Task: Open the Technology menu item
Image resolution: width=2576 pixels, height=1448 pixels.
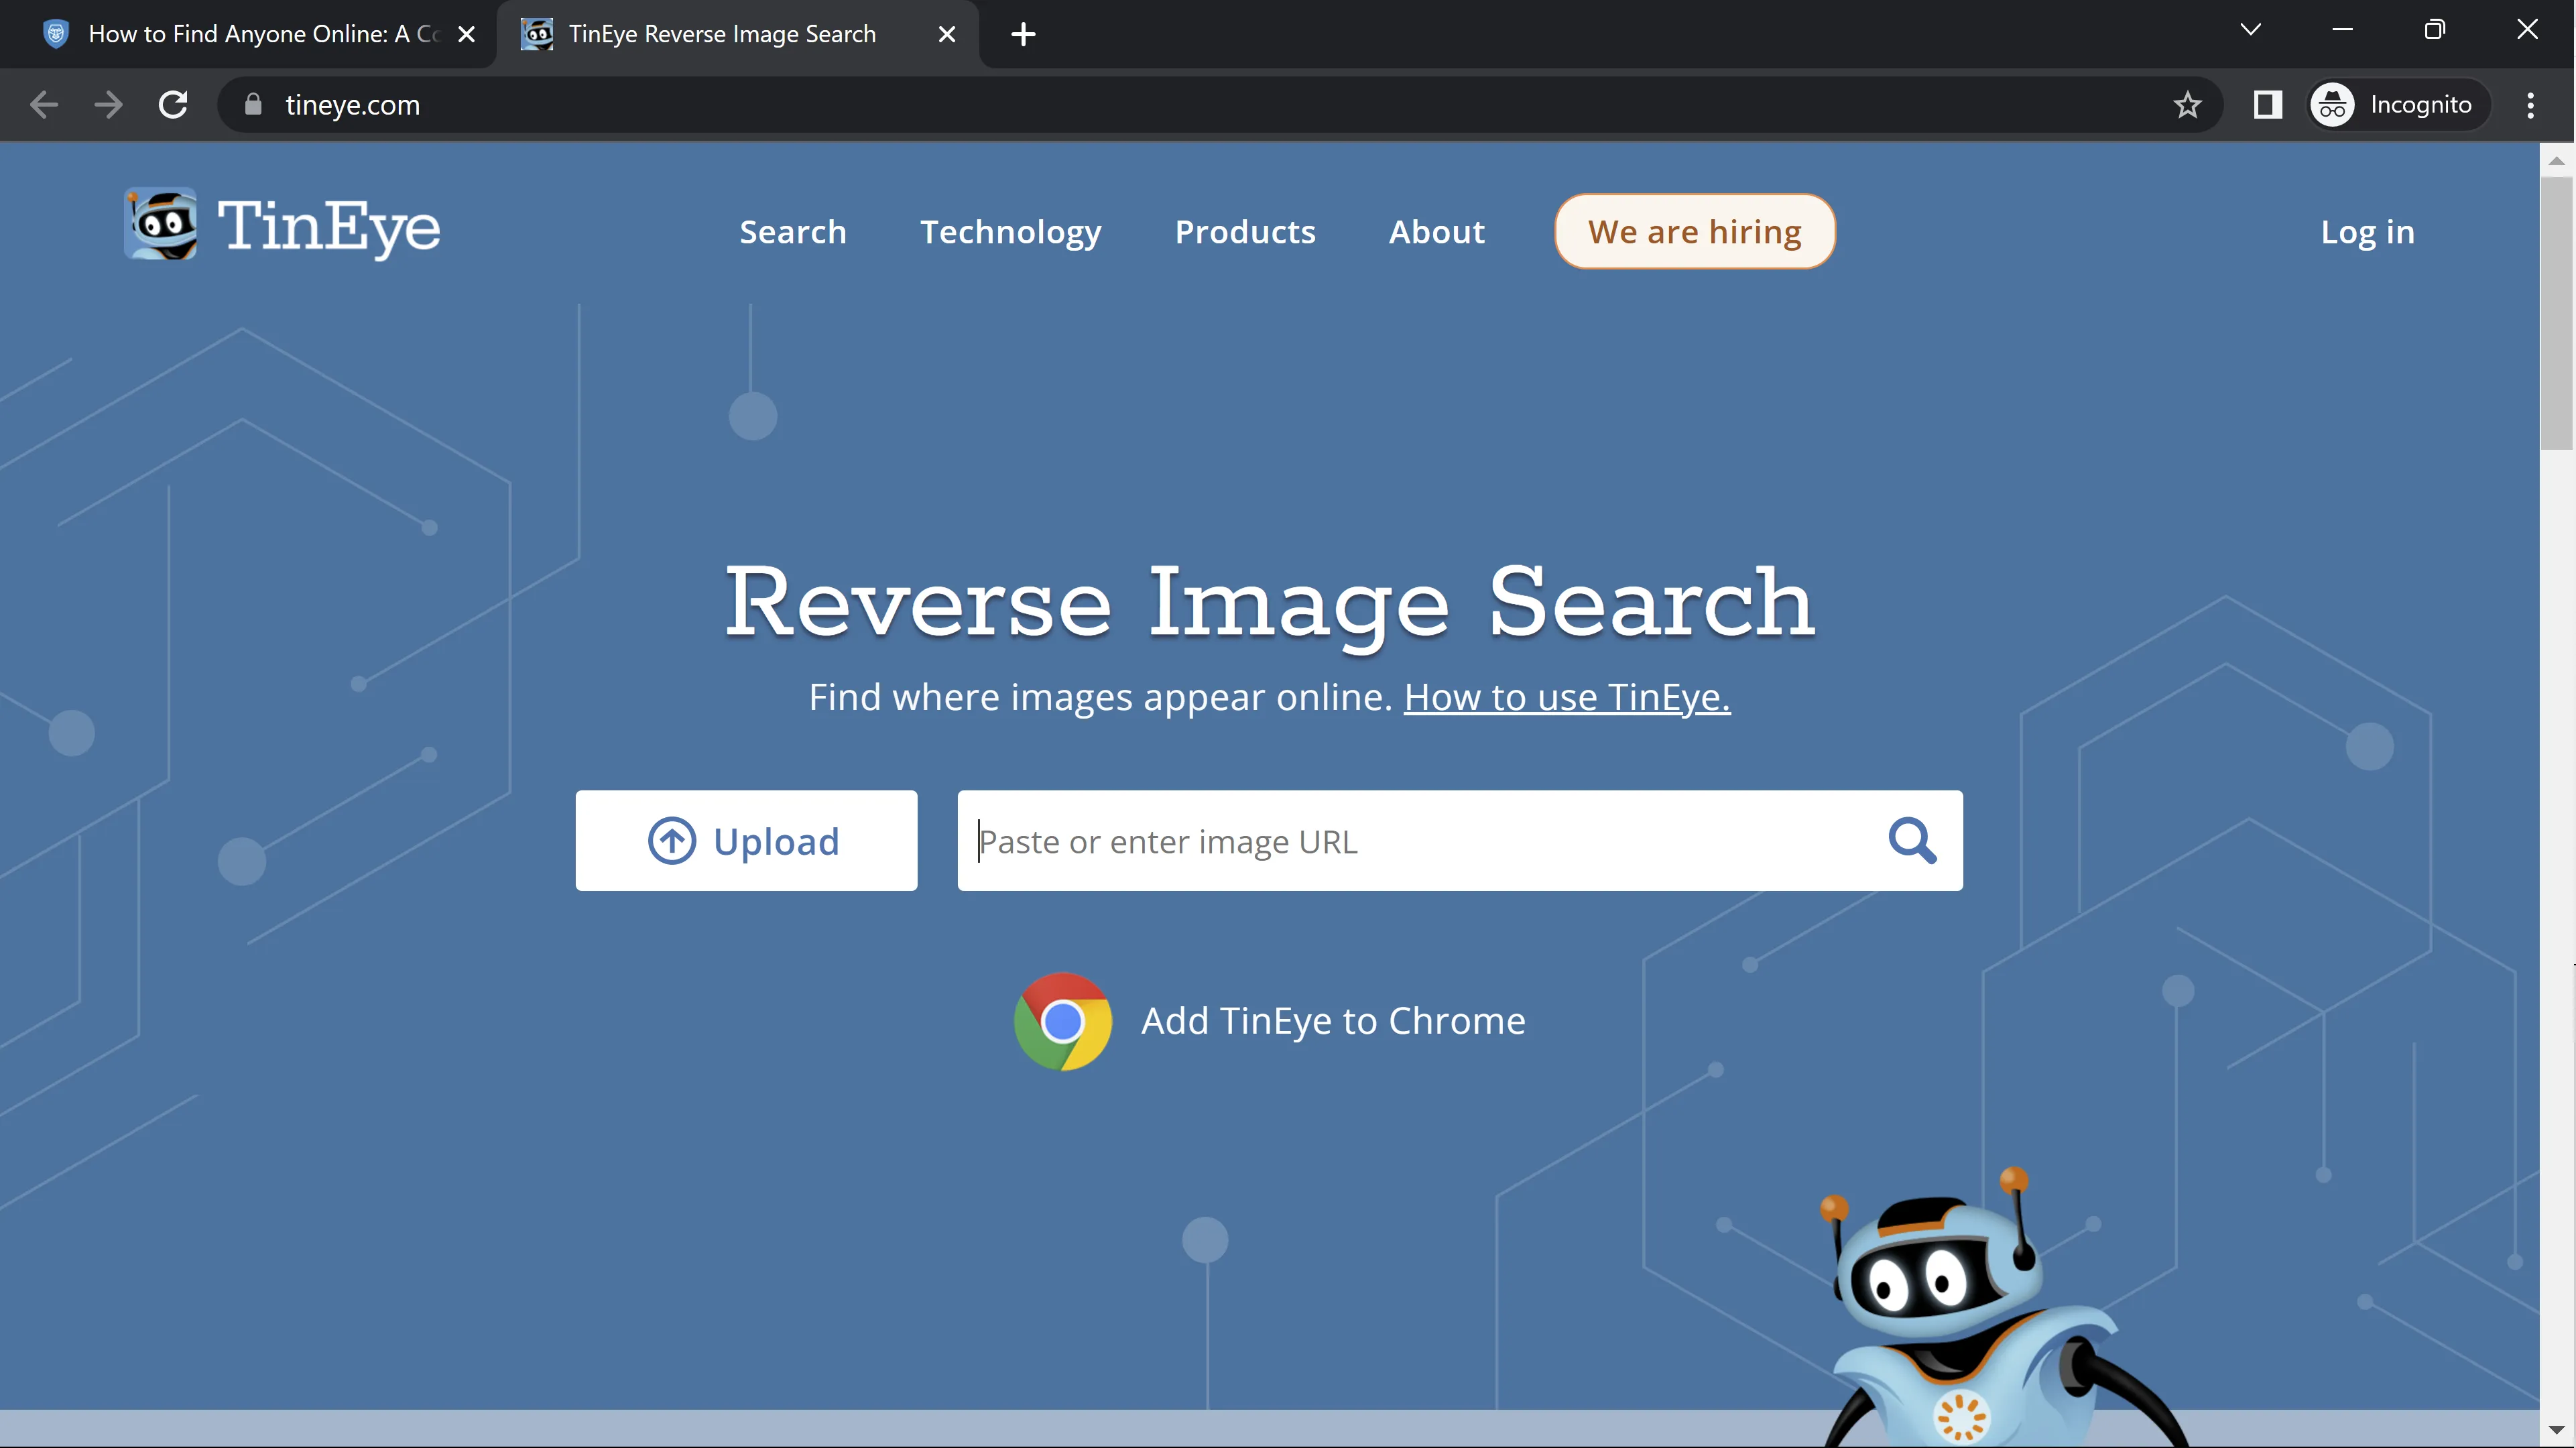Action: click(1010, 232)
